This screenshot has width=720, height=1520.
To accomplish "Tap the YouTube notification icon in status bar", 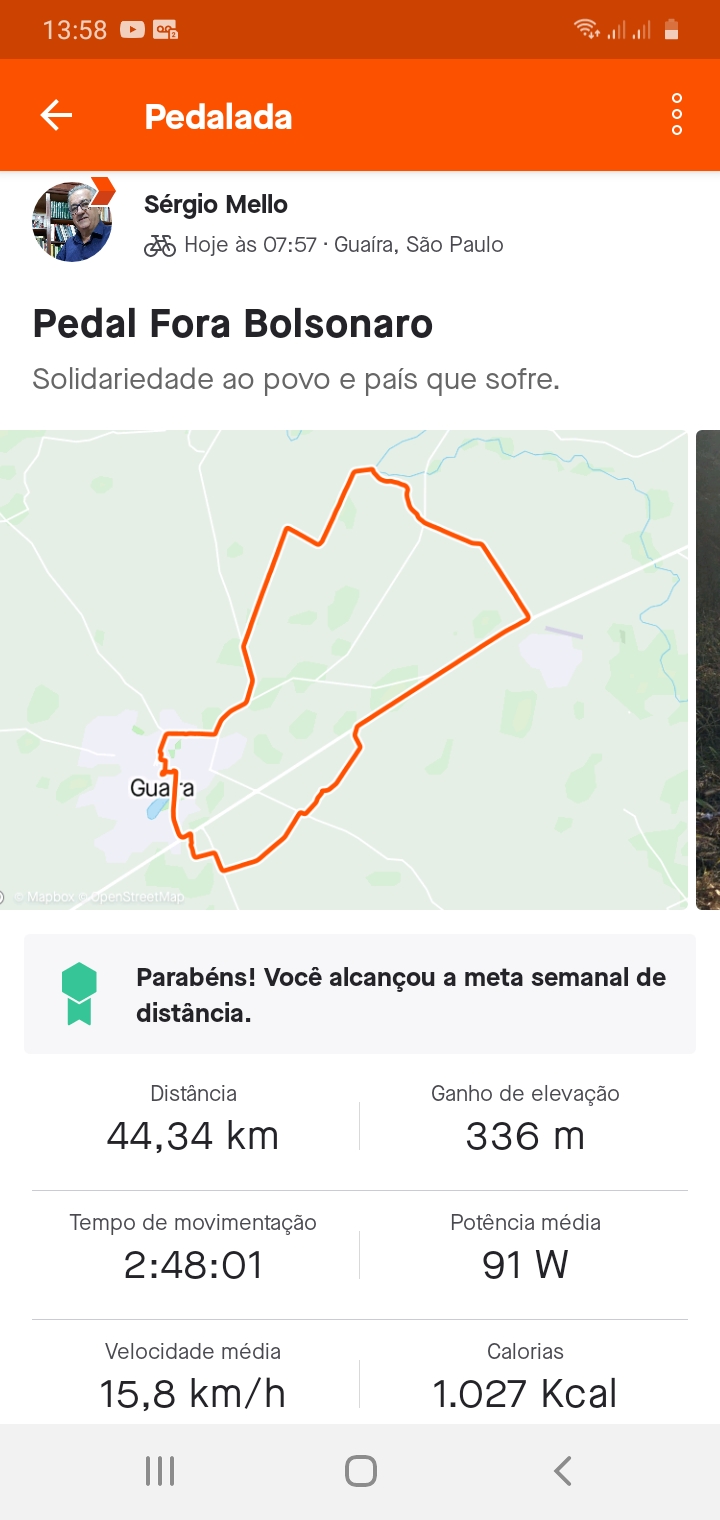I will (132, 30).
